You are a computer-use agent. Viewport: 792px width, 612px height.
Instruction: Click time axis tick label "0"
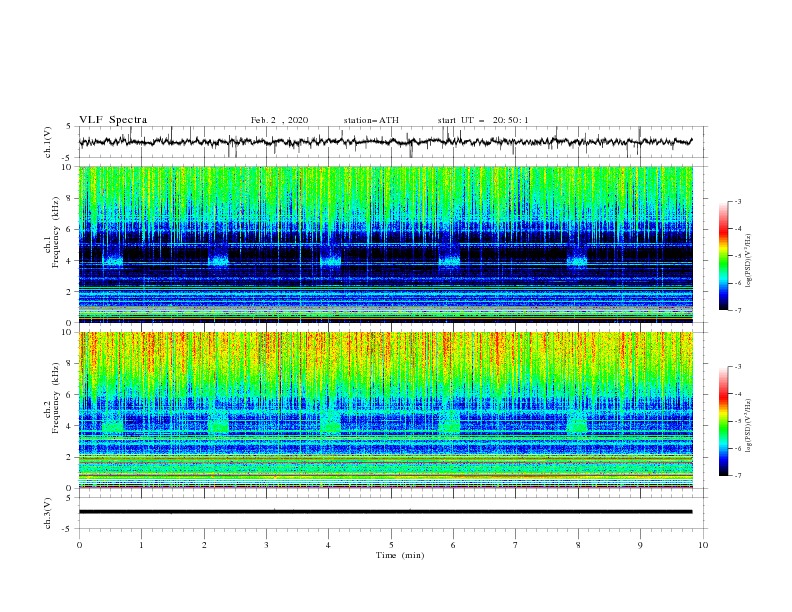pyautogui.click(x=79, y=545)
